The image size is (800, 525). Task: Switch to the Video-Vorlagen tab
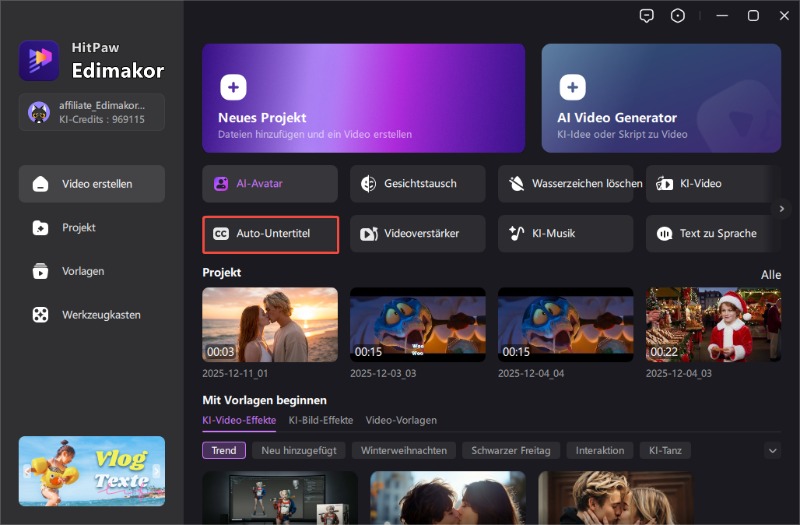[x=401, y=420]
